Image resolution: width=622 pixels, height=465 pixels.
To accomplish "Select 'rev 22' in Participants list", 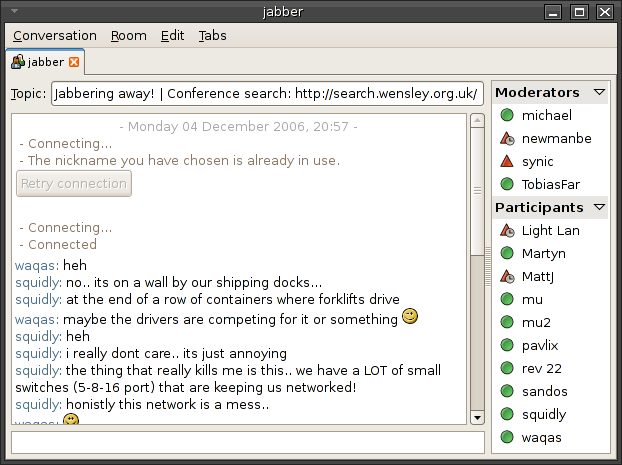I will pyautogui.click(x=550, y=368).
